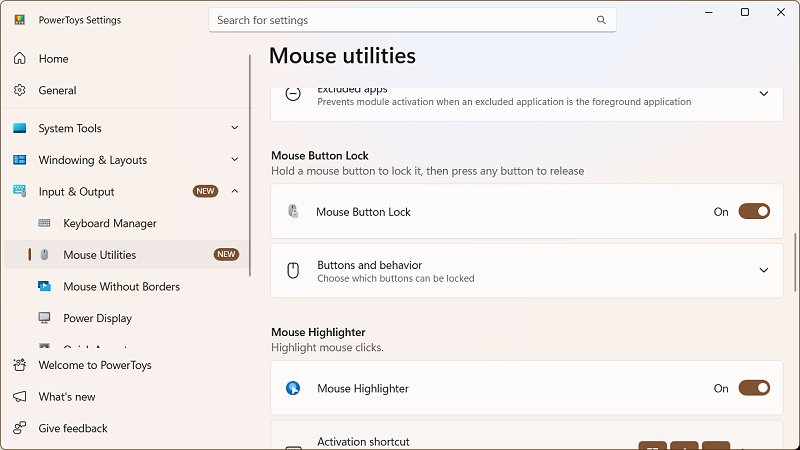Expand the Excluded apps section chevron
The height and width of the screenshot is (450, 800).
[764, 94]
